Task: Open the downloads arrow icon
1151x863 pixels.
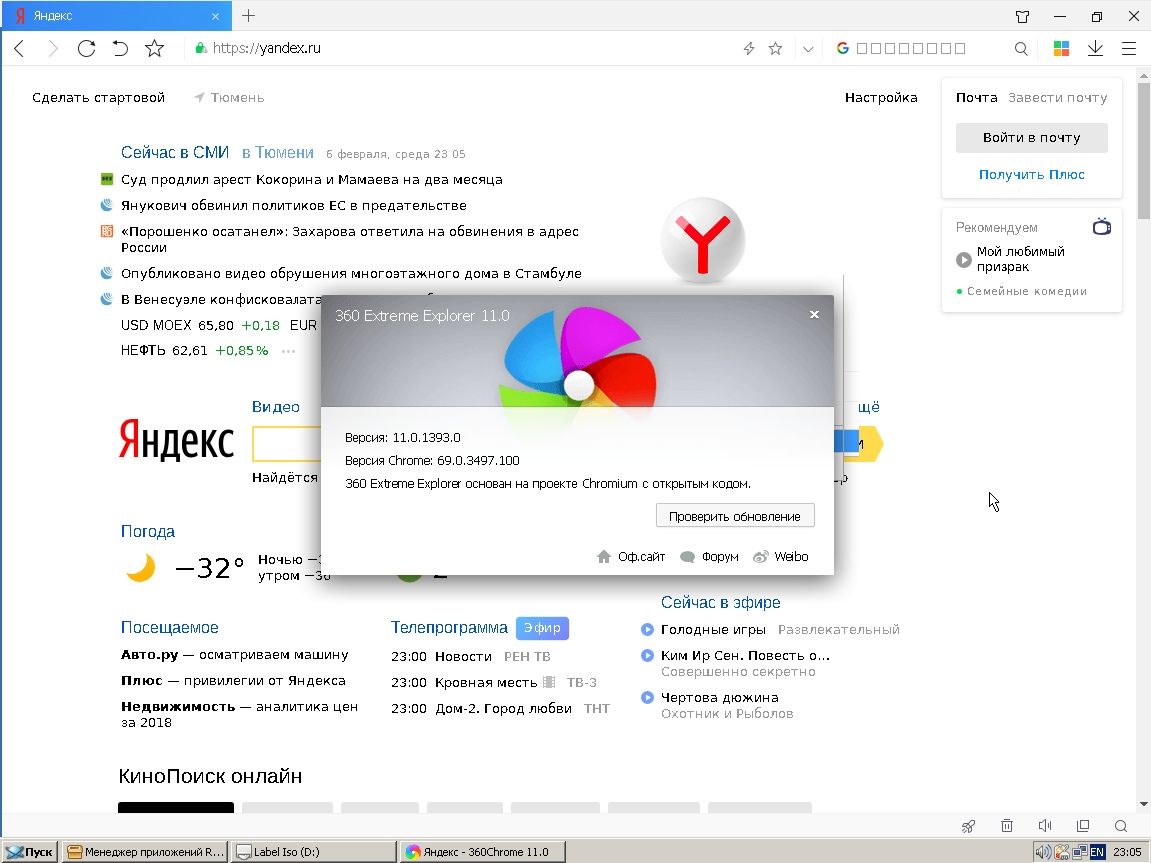Action: pos(1095,48)
